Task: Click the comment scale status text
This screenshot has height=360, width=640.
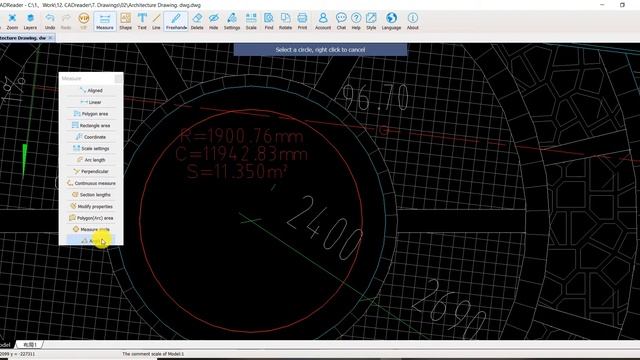Action: coord(153,354)
